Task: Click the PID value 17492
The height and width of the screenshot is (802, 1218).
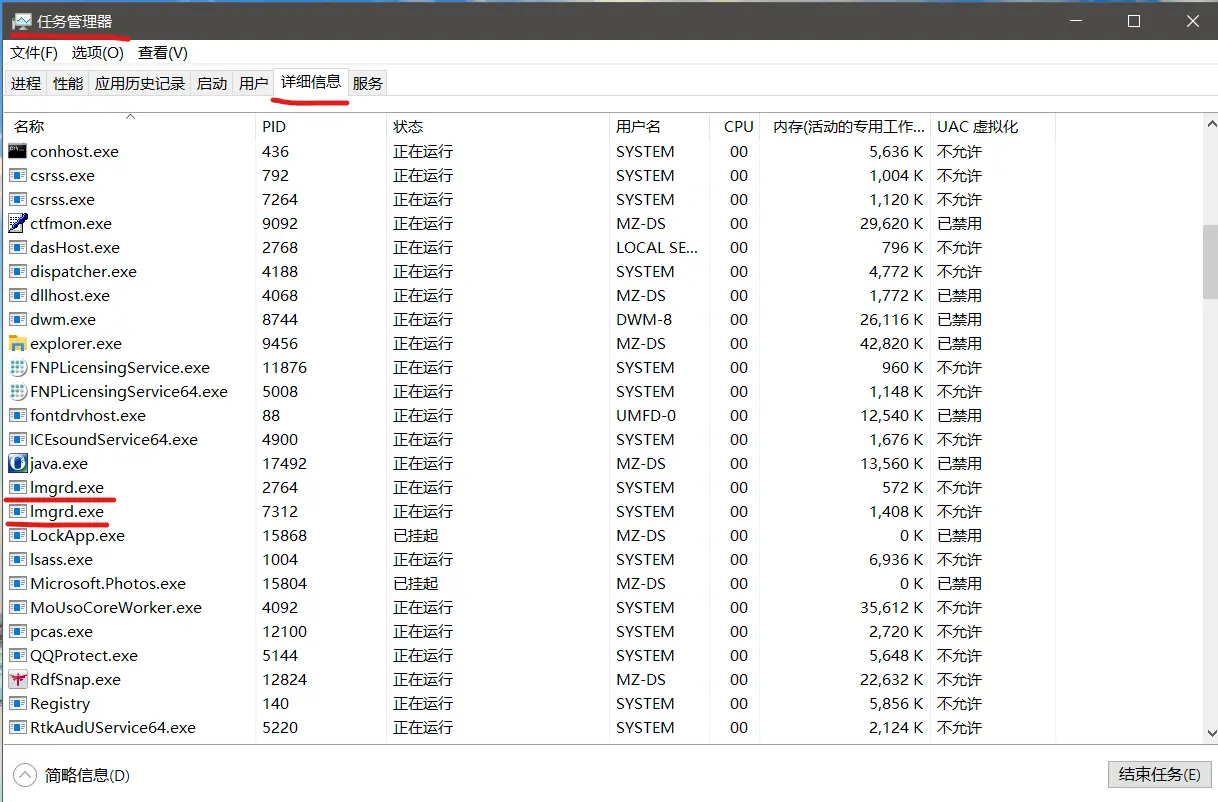Action: coord(284,463)
